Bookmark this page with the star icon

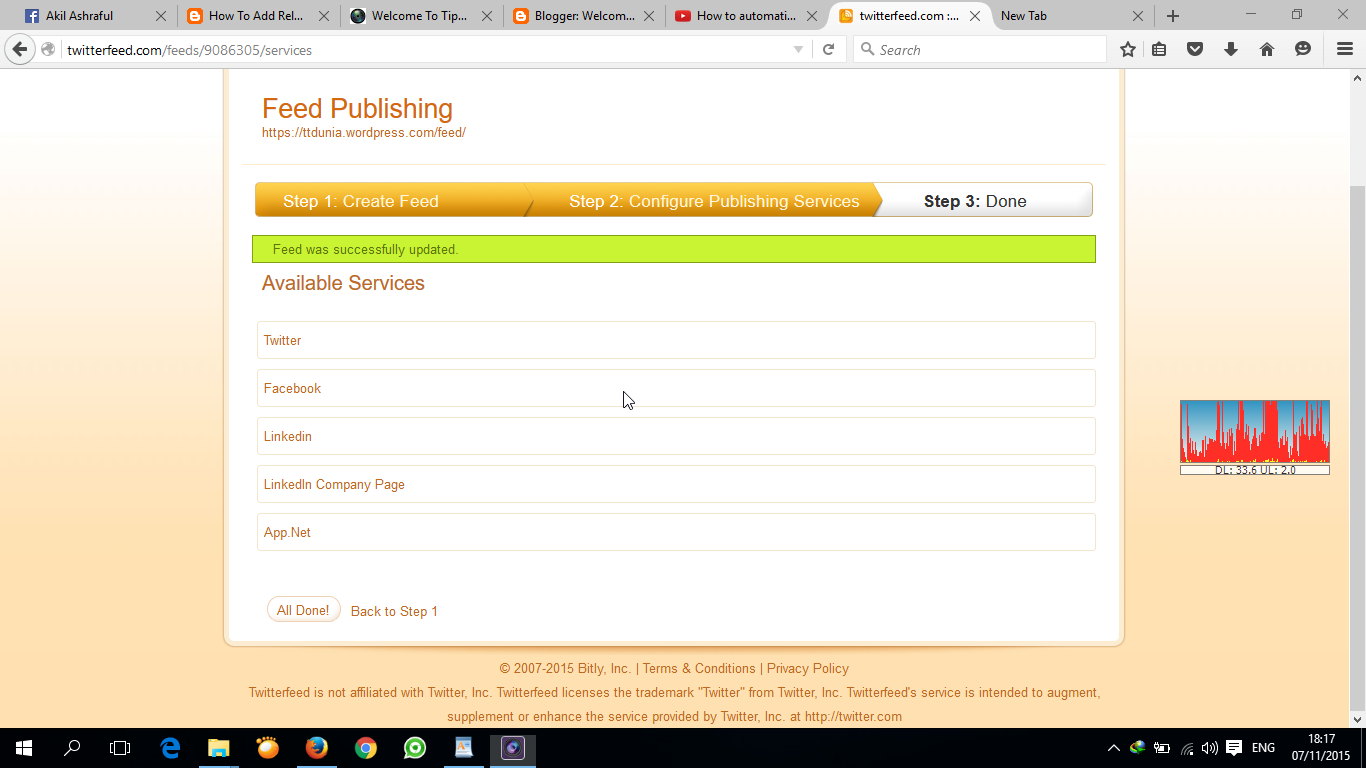click(1128, 49)
